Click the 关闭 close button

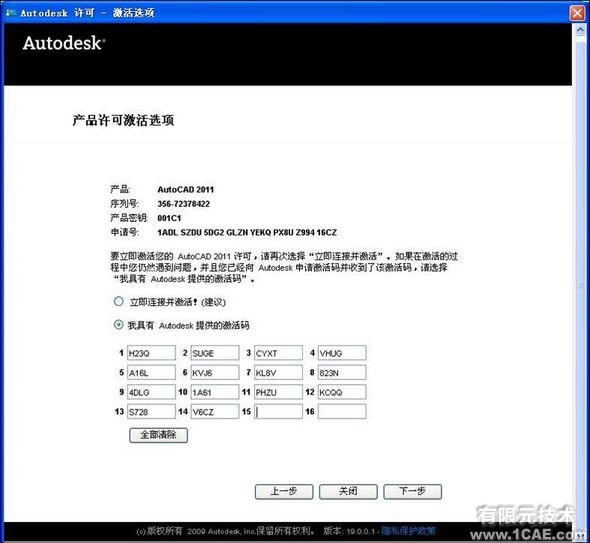click(x=348, y=491)
